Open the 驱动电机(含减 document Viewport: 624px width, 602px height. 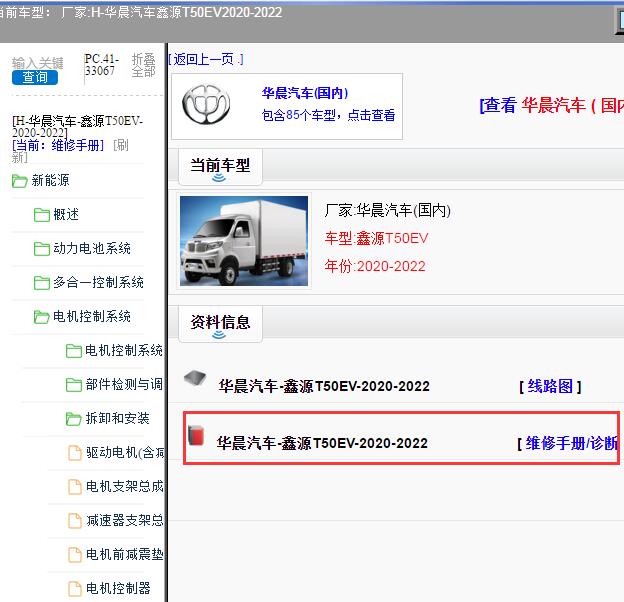coord(125,452)
